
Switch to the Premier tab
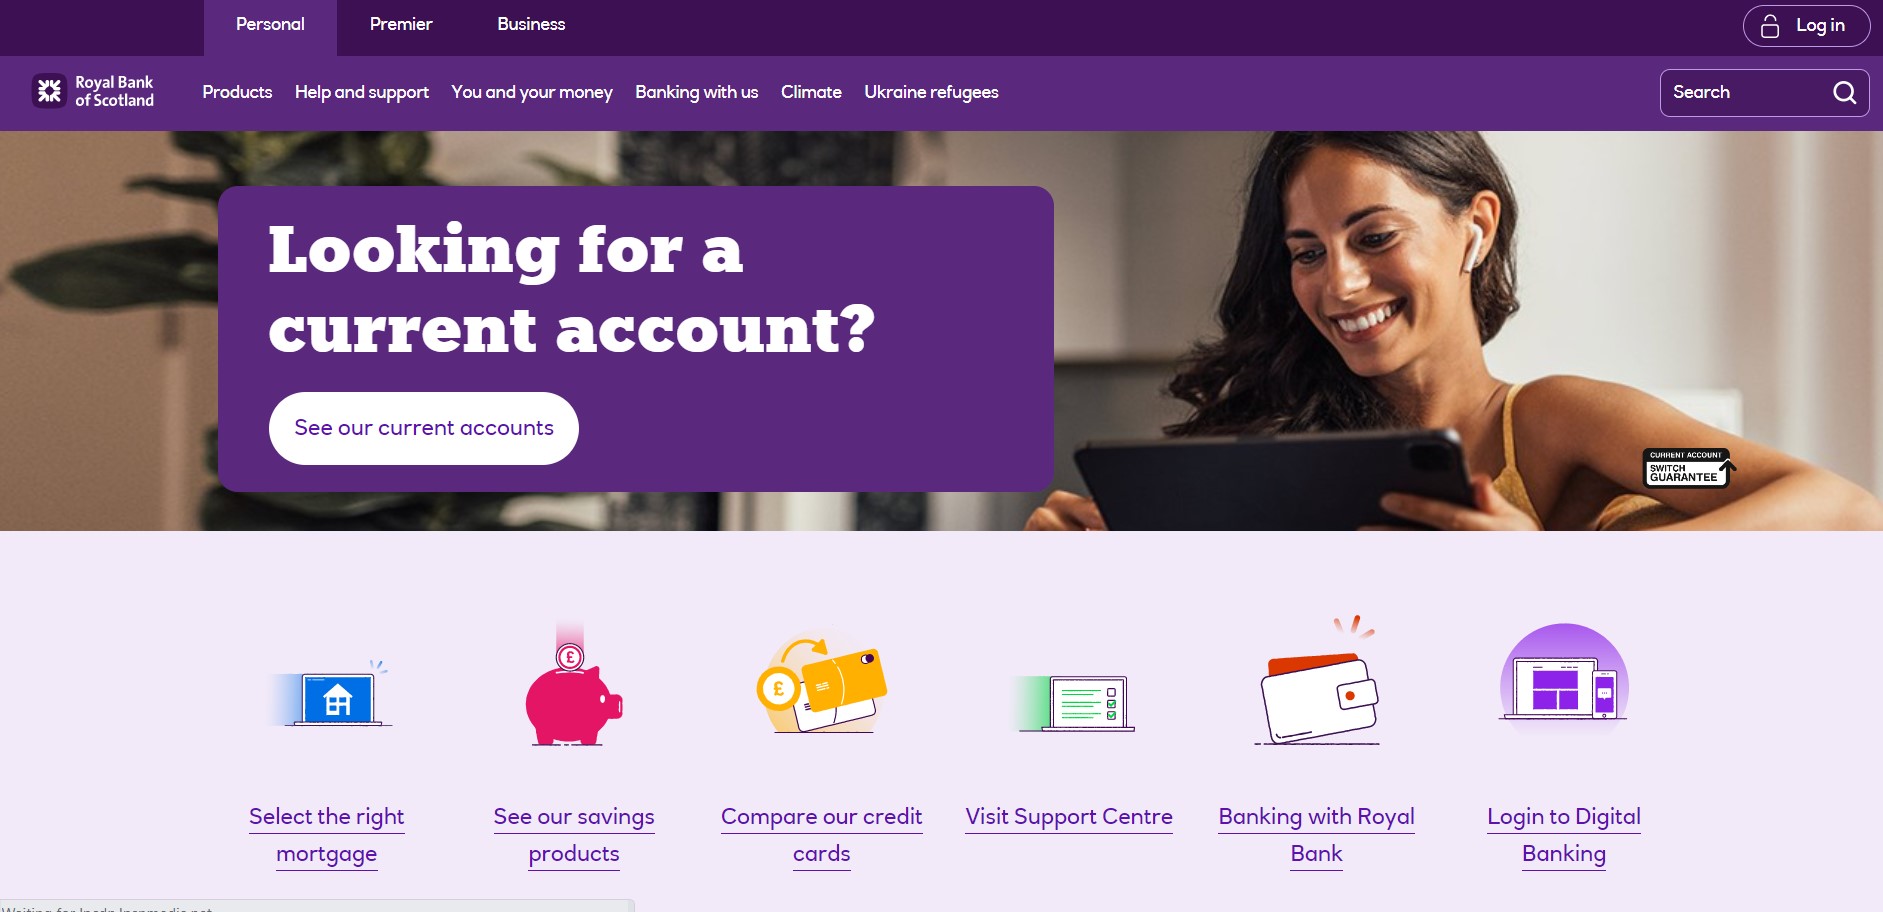point(401,25)
